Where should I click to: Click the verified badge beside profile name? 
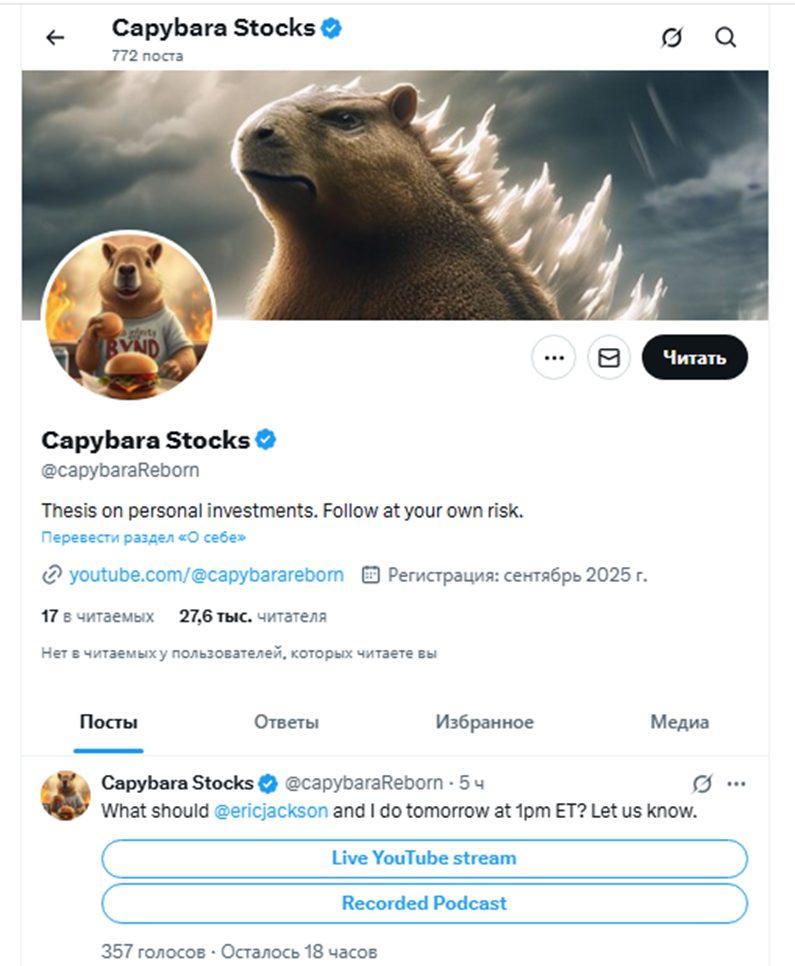(266, 439)
